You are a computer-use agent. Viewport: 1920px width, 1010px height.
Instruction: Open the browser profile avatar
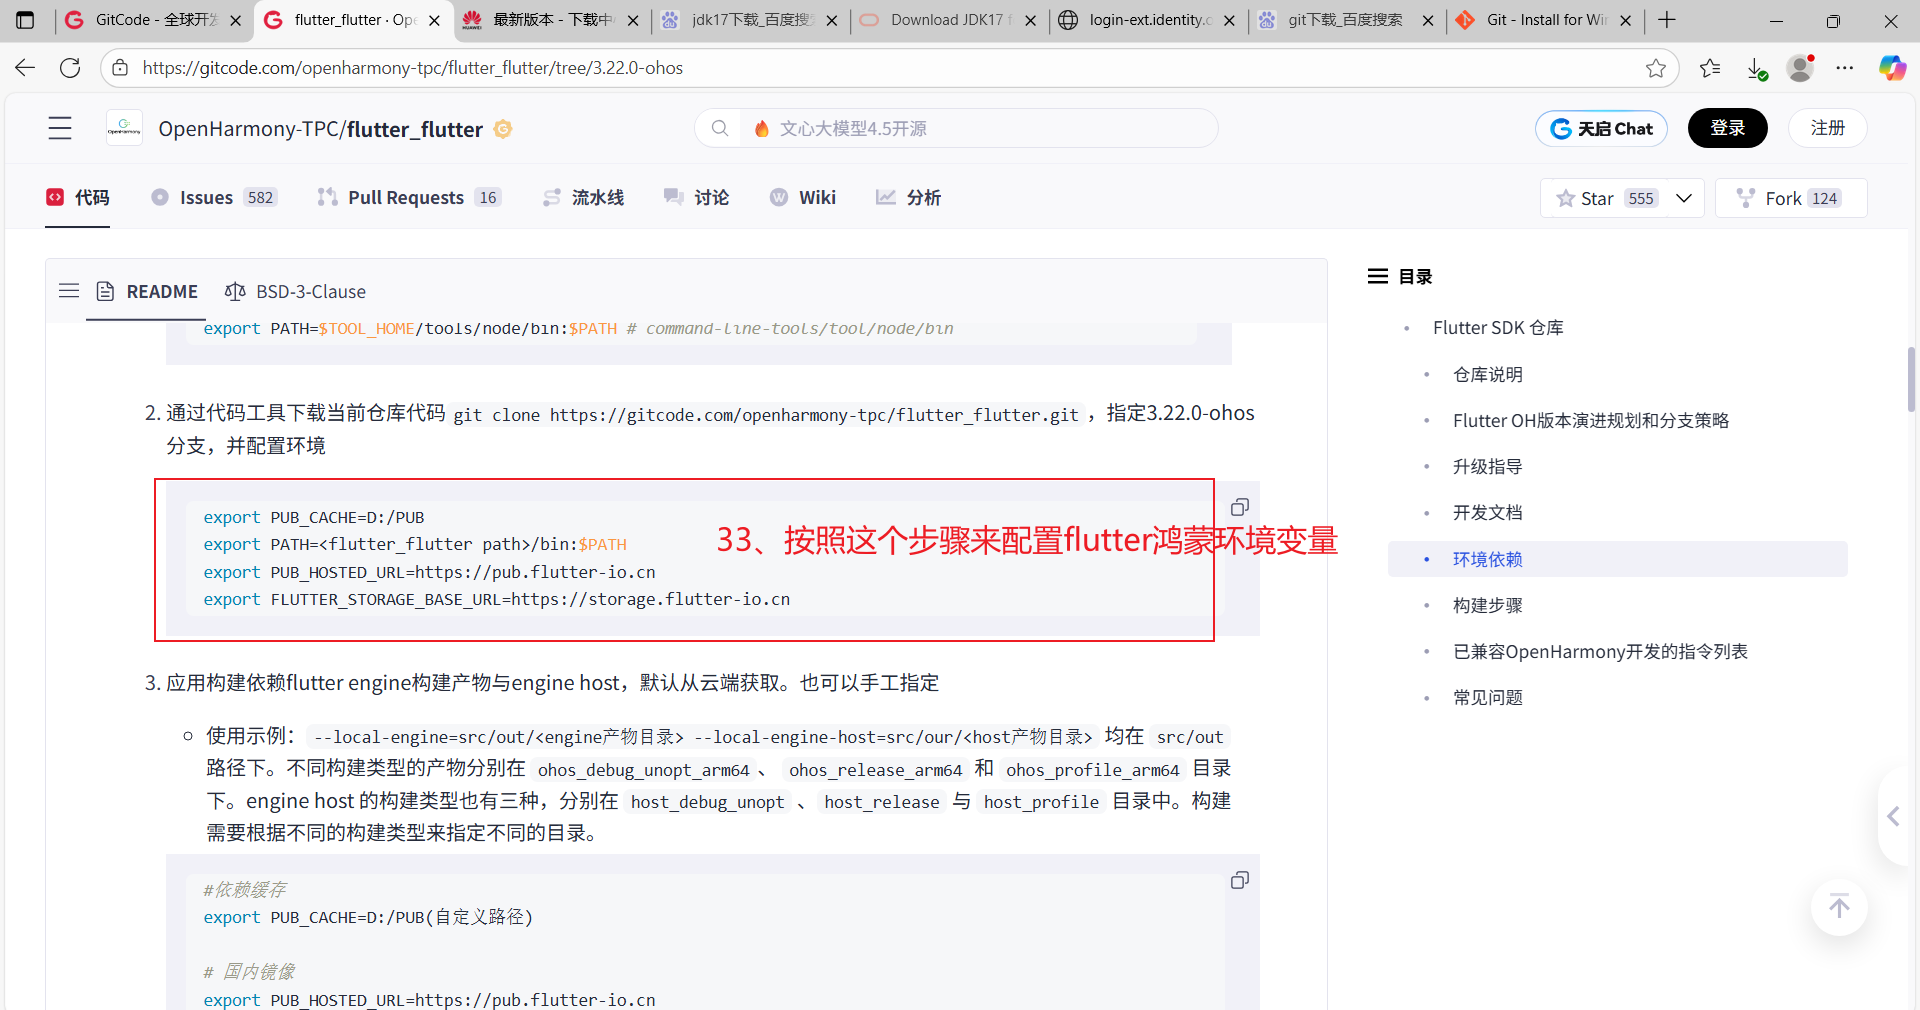coord(1801,68)
